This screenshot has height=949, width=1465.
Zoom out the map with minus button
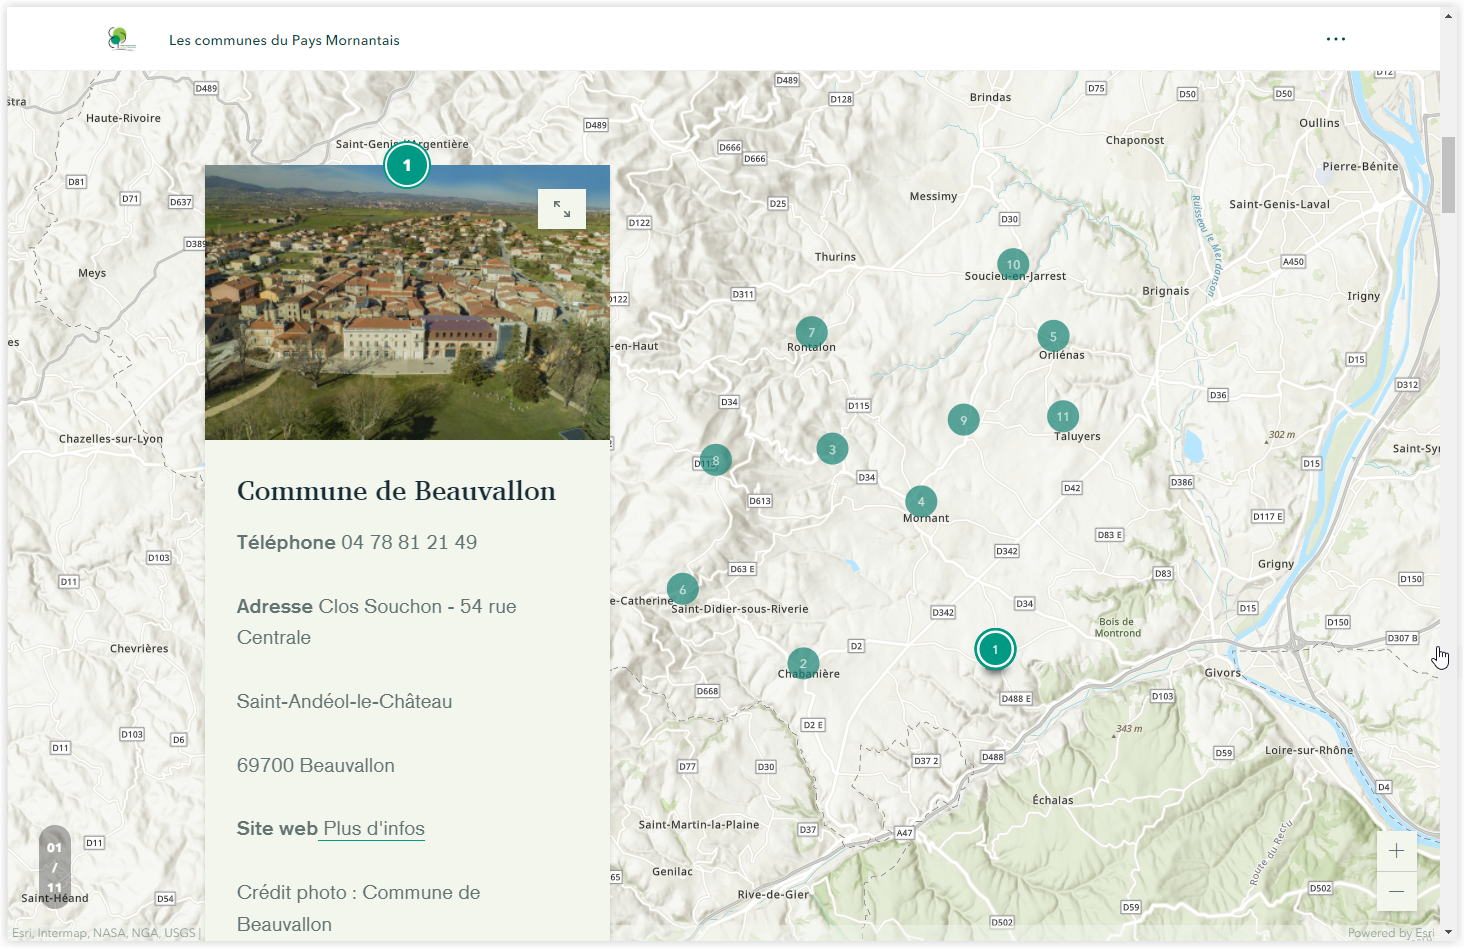(1397, 891)
